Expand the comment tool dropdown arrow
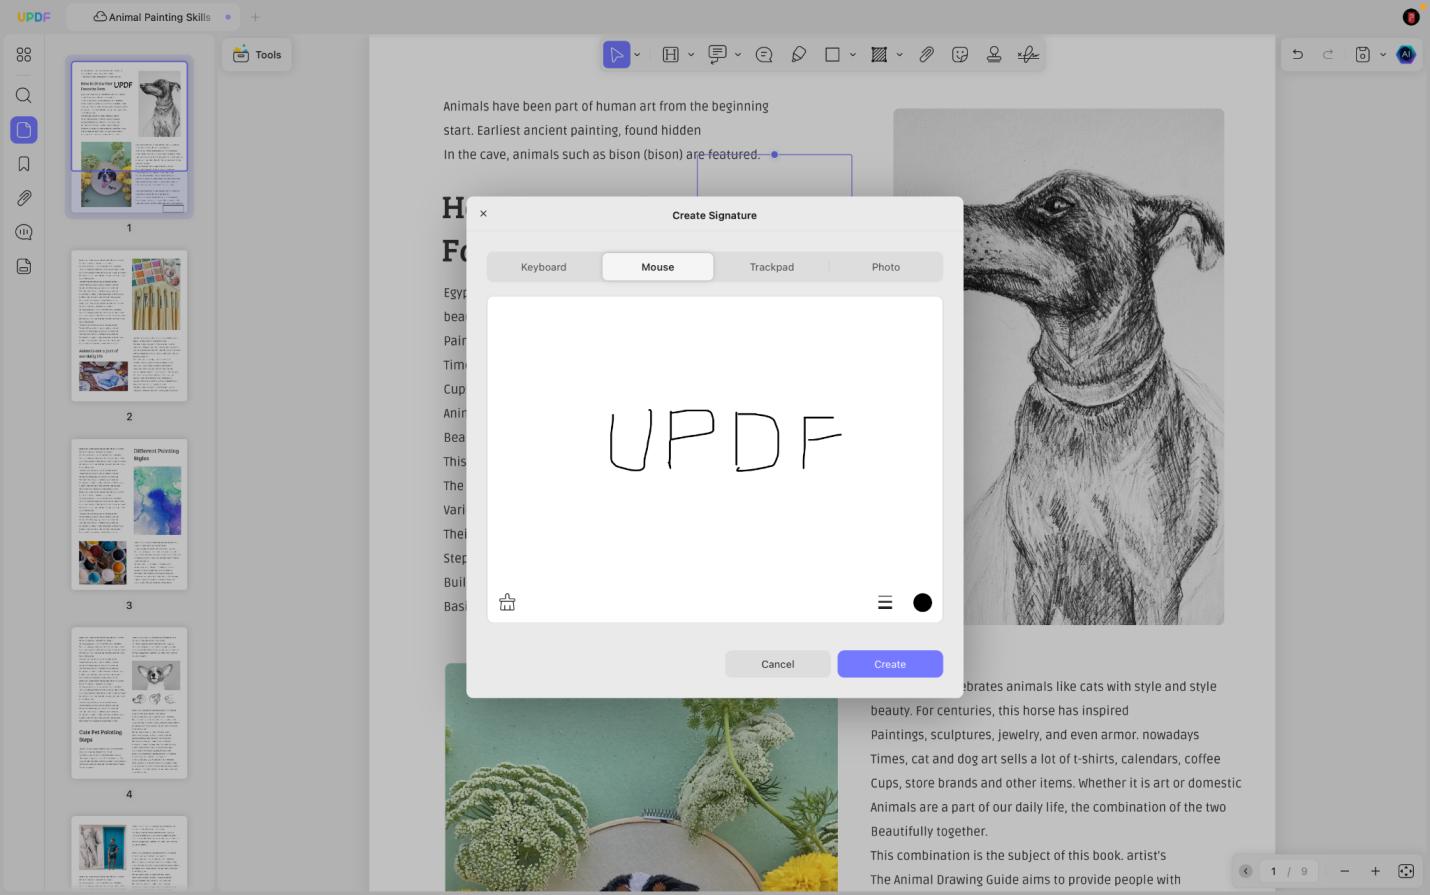The width and height of the screenshot is (1430, 895). coord(738,55)
